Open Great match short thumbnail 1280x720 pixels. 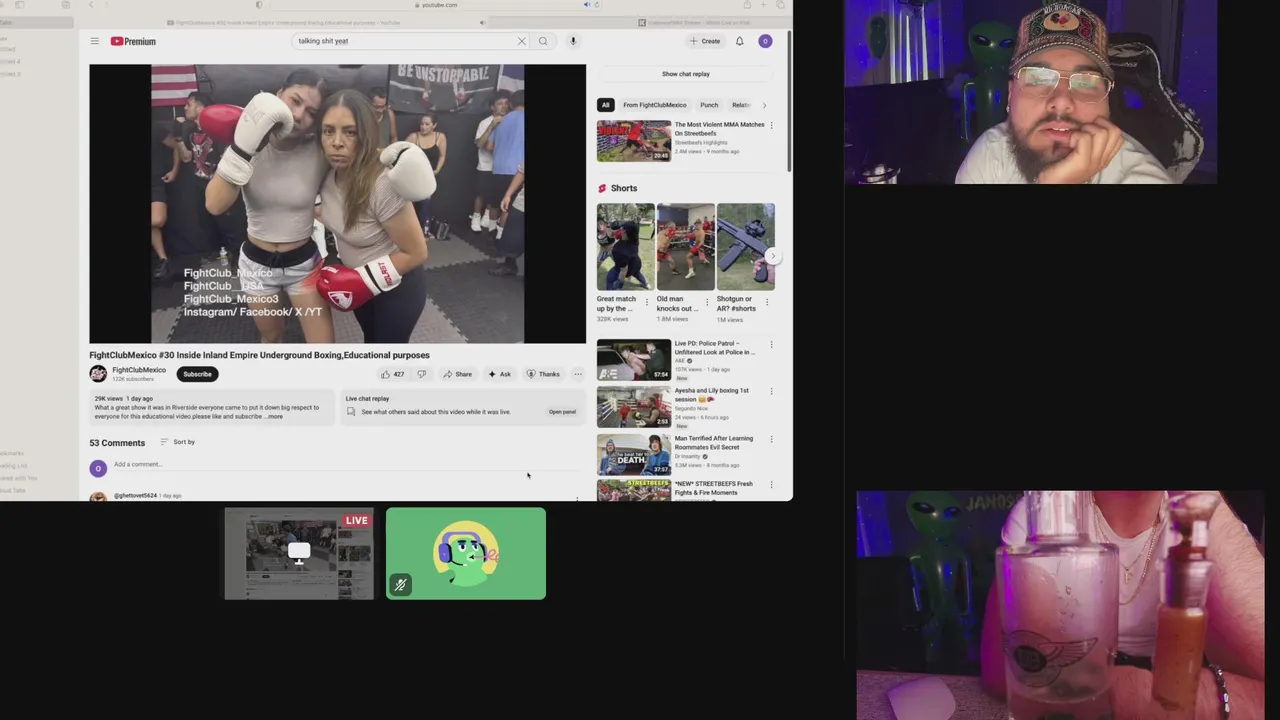[626, 247]
